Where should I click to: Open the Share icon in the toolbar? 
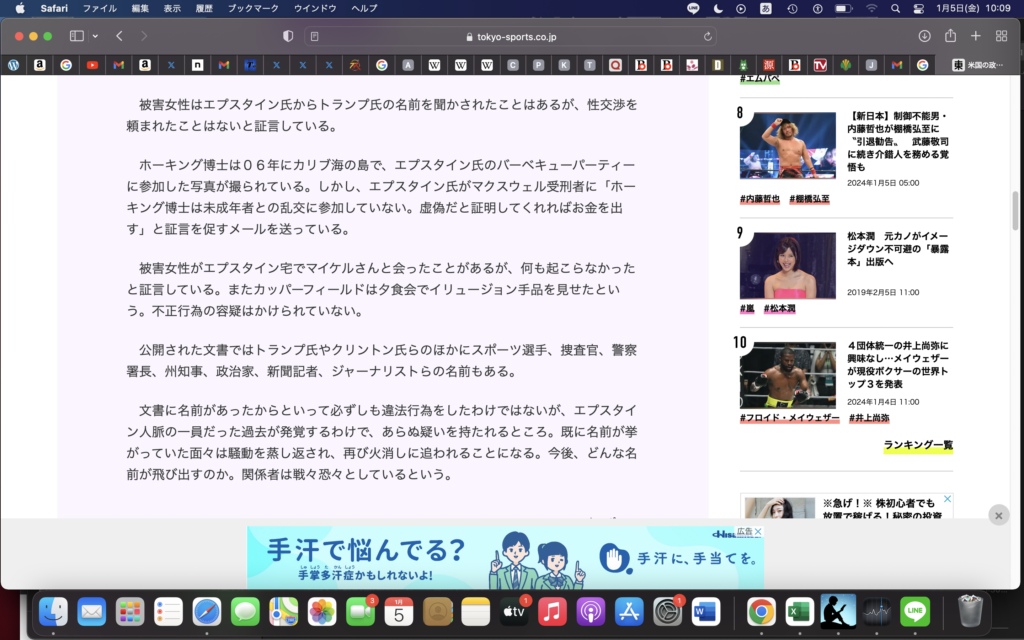click(x=950, y=36)
